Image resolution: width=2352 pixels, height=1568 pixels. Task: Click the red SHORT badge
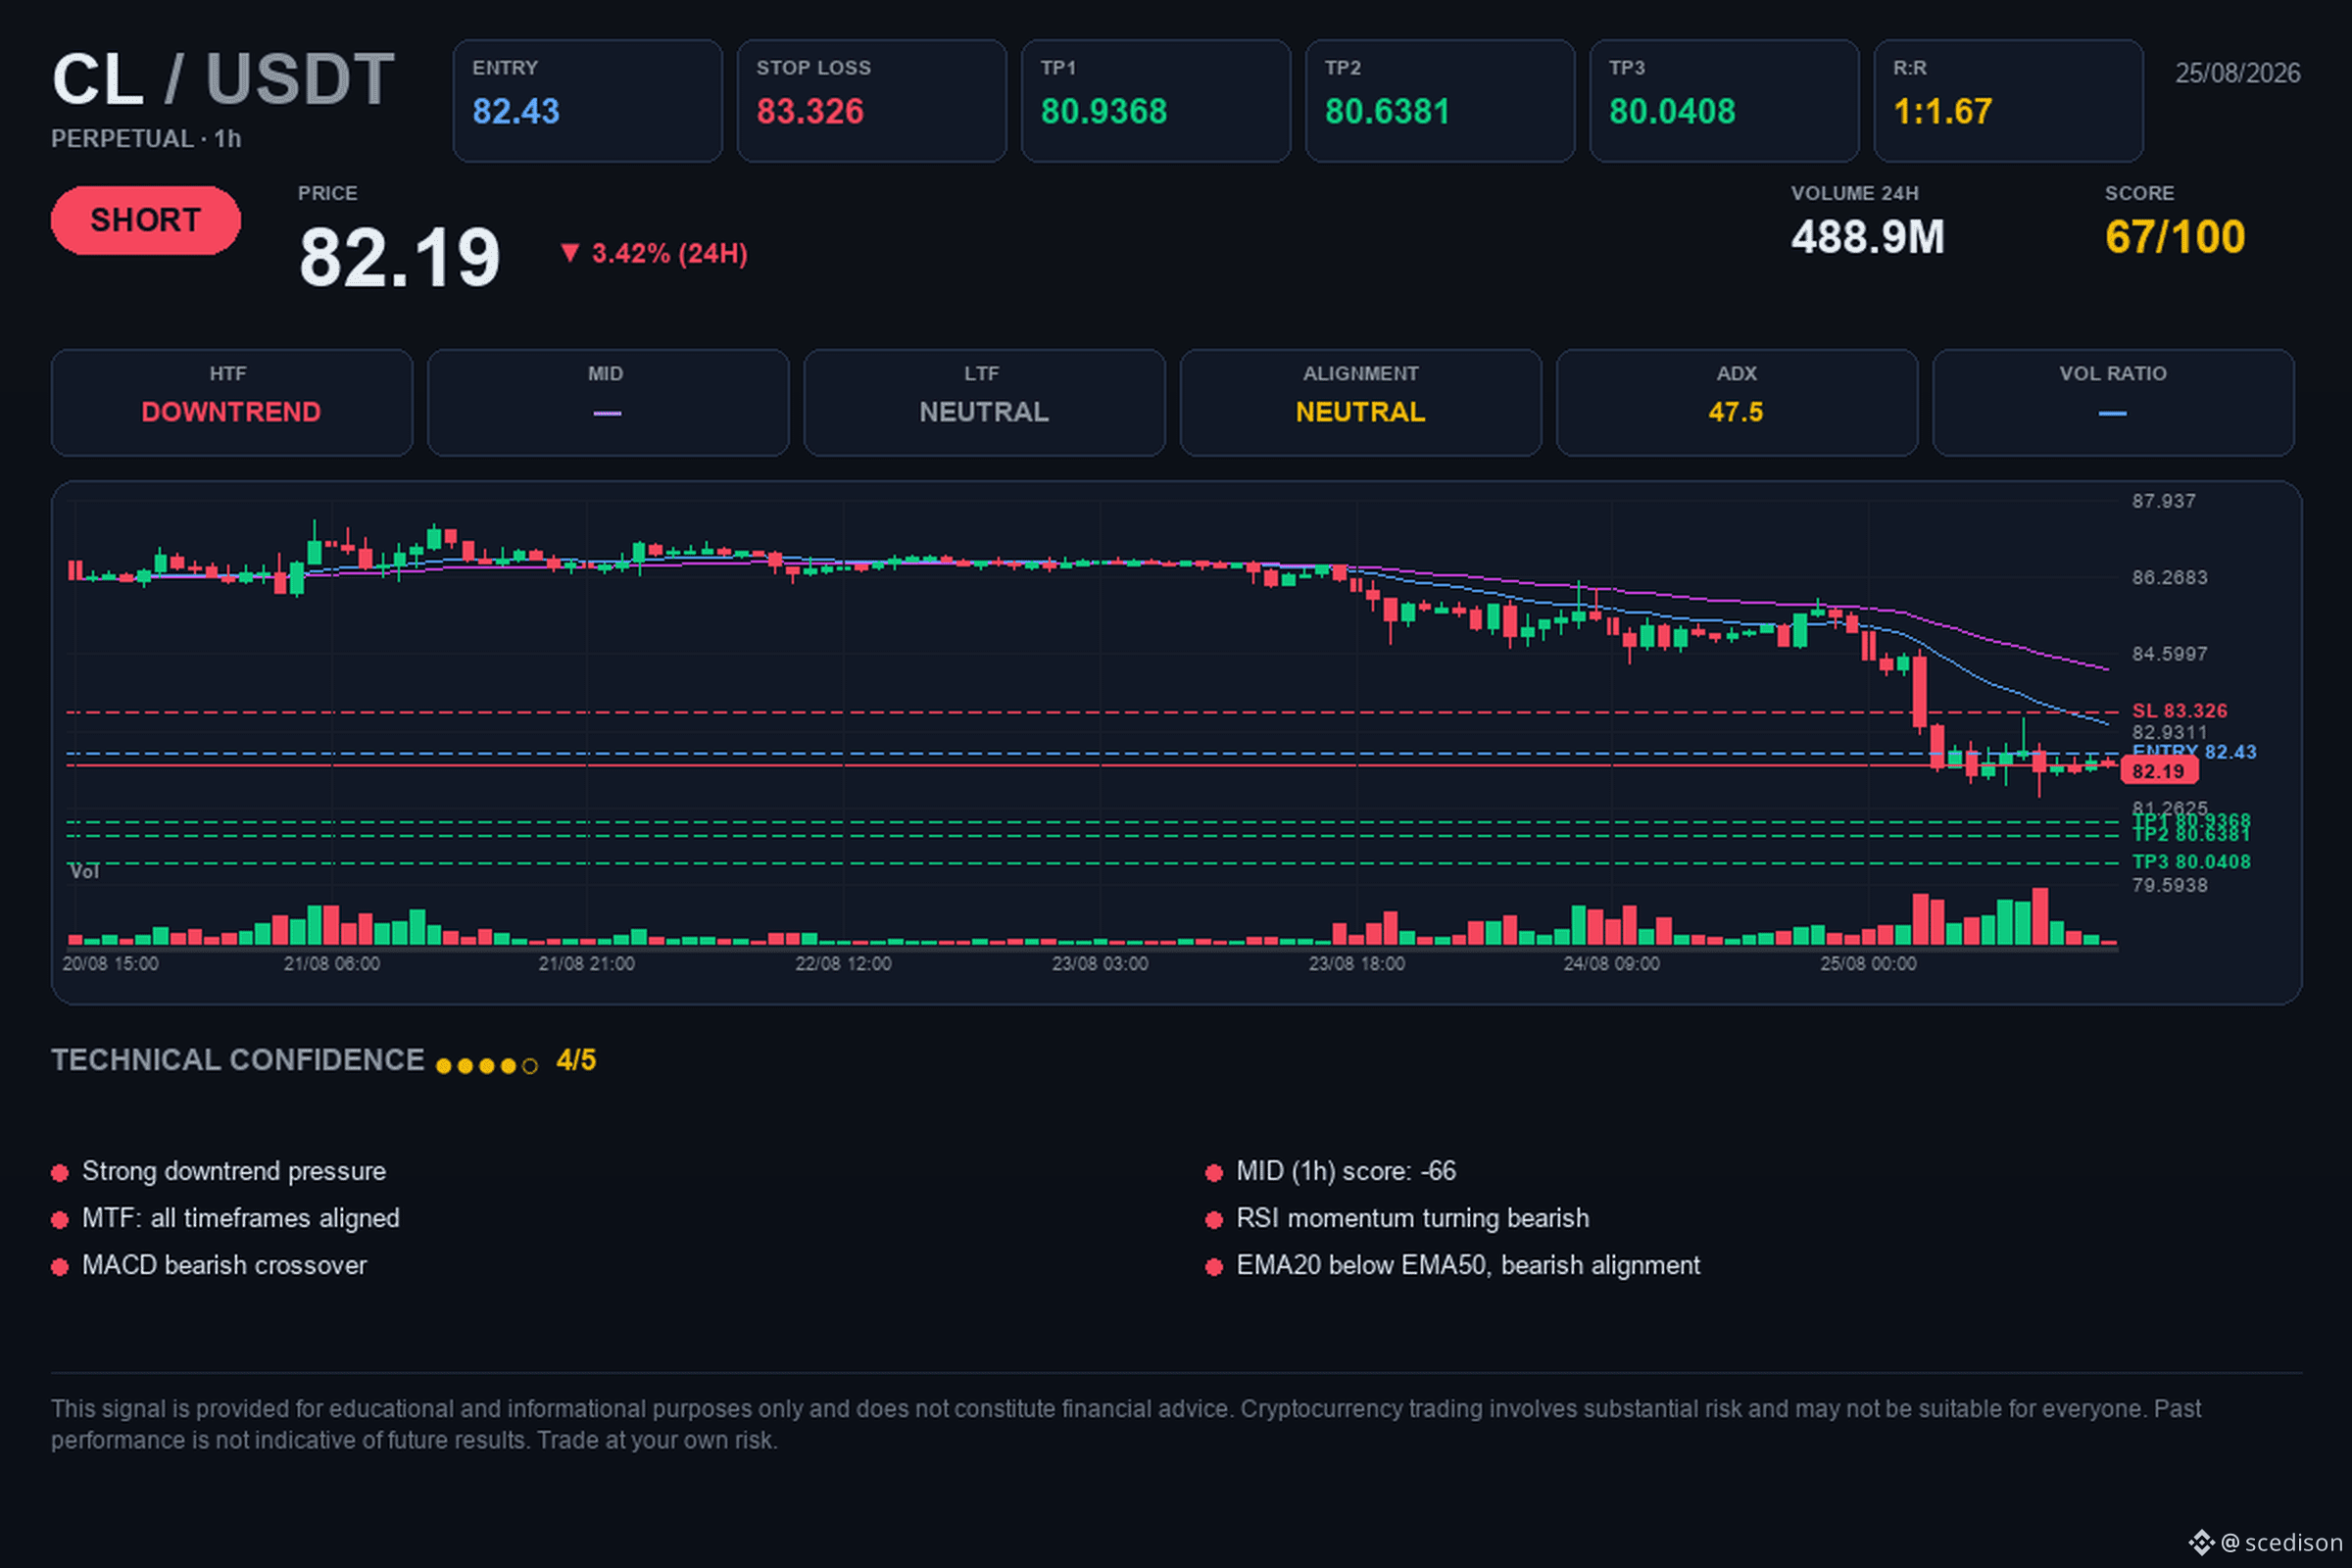point(146,220)
